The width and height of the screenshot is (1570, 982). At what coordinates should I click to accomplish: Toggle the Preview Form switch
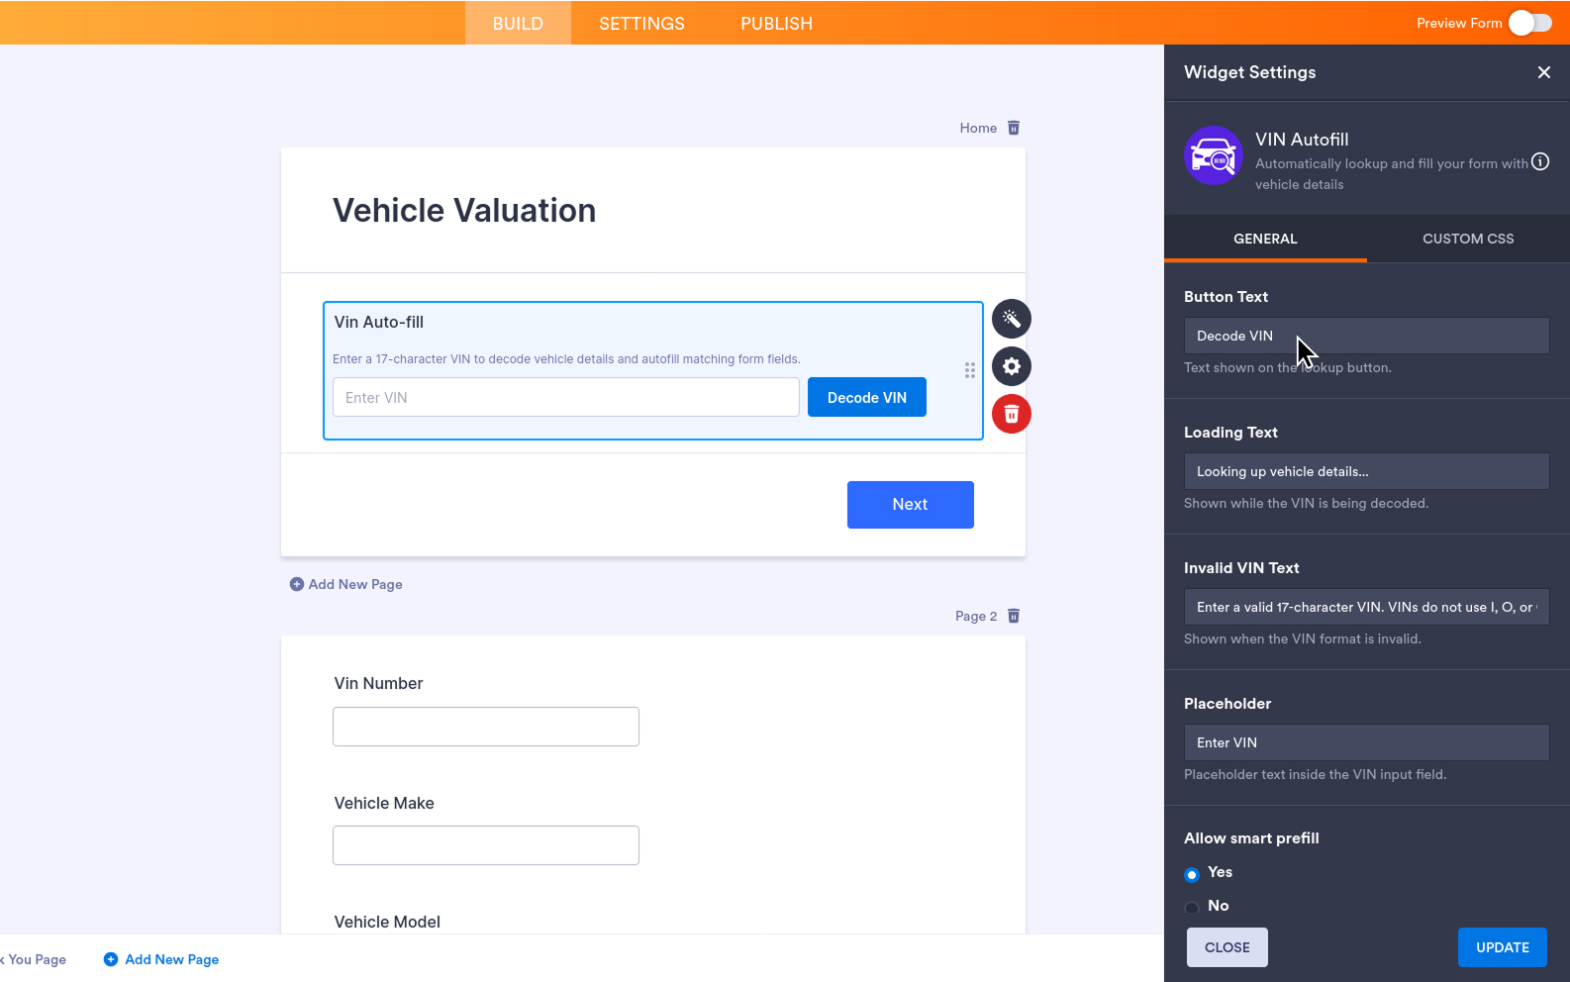pyautogui.click(x=1530, y=23)
